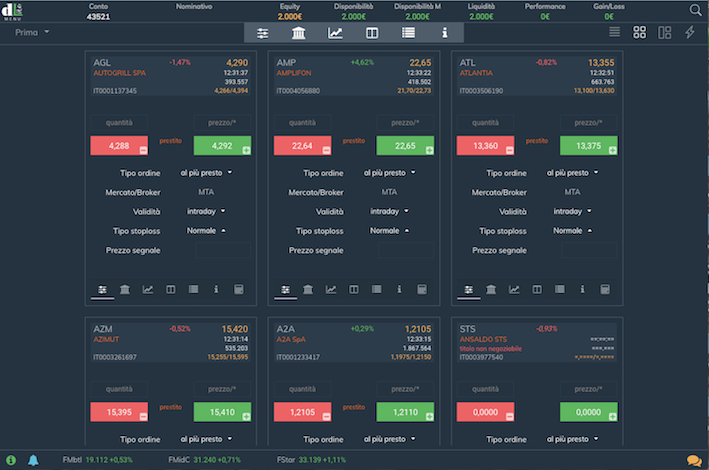Expand AZM Tipo ordine dropdown
Screen dimensions: 709x470
click(206, 439)
